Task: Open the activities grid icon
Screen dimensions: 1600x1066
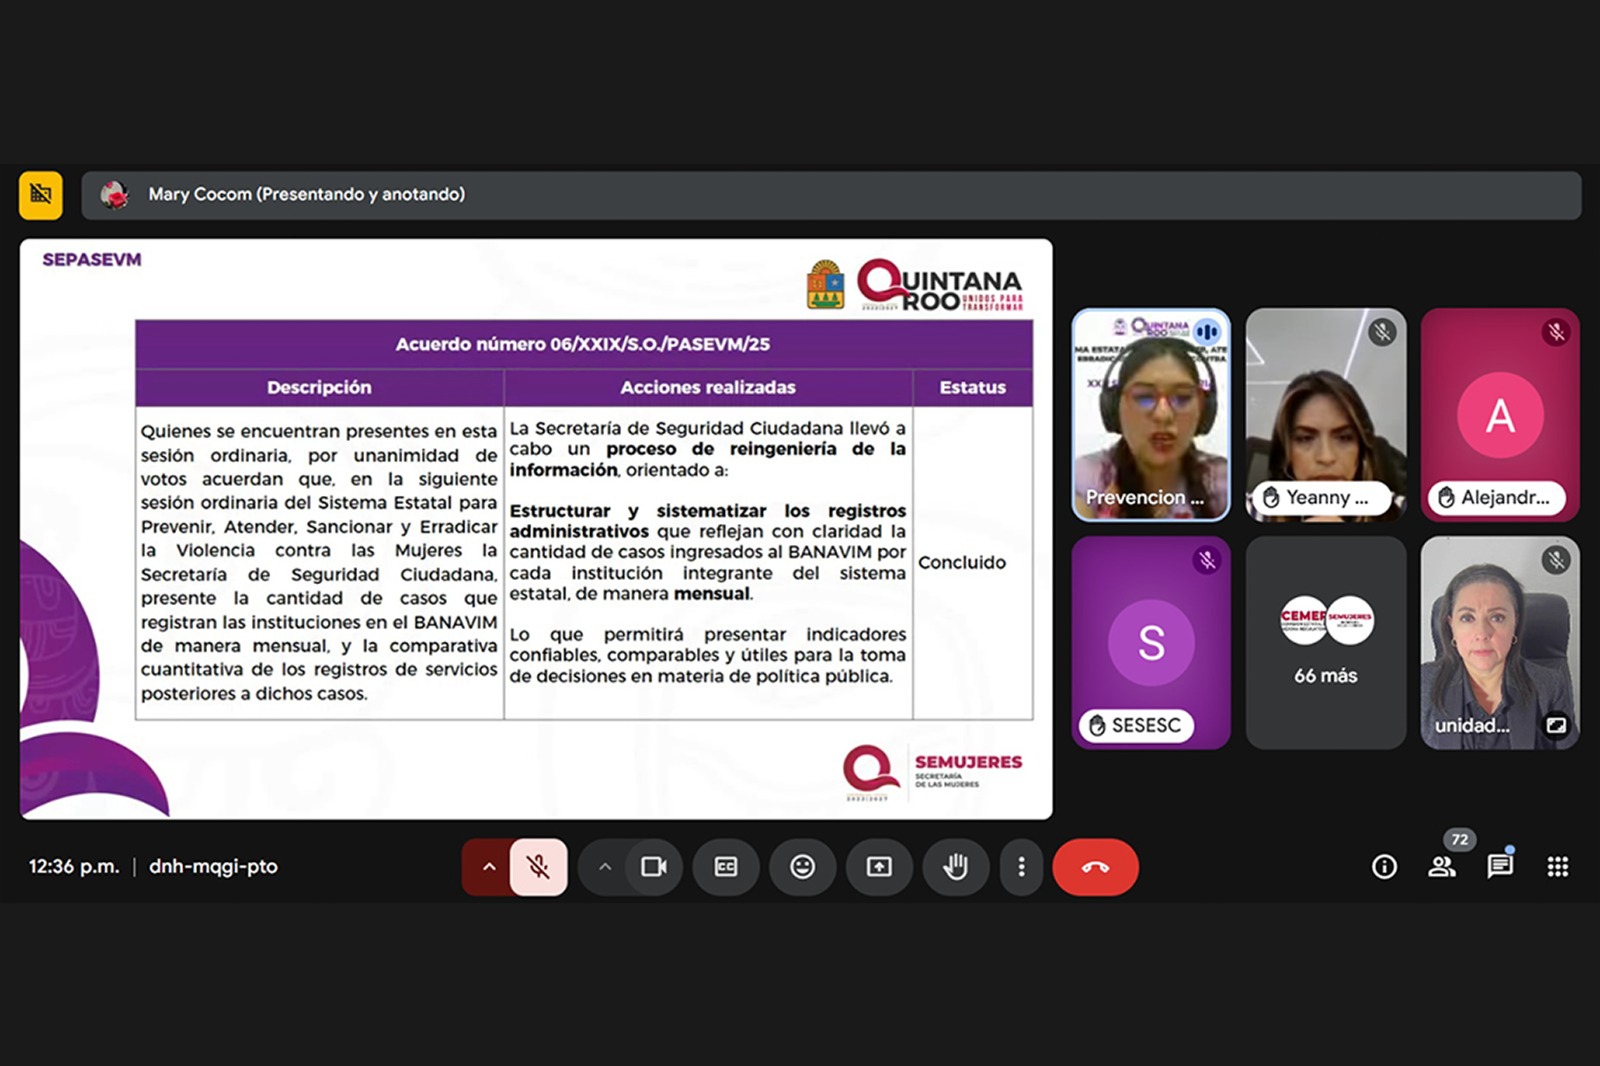Action: click(x=1557, y=867)
